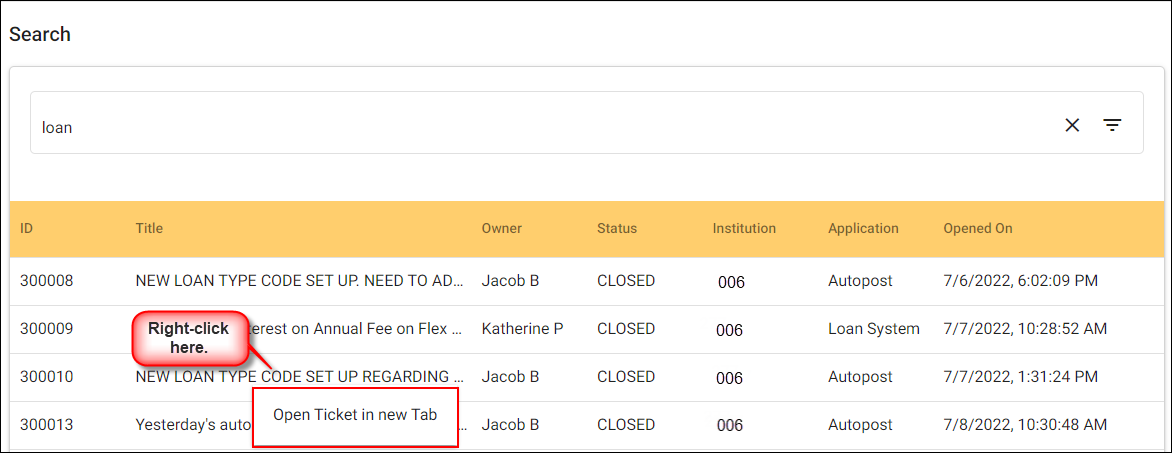Screen dimensions: 1172x453
Task: Click the Institution column header
Action: click(x=744, y=228)
